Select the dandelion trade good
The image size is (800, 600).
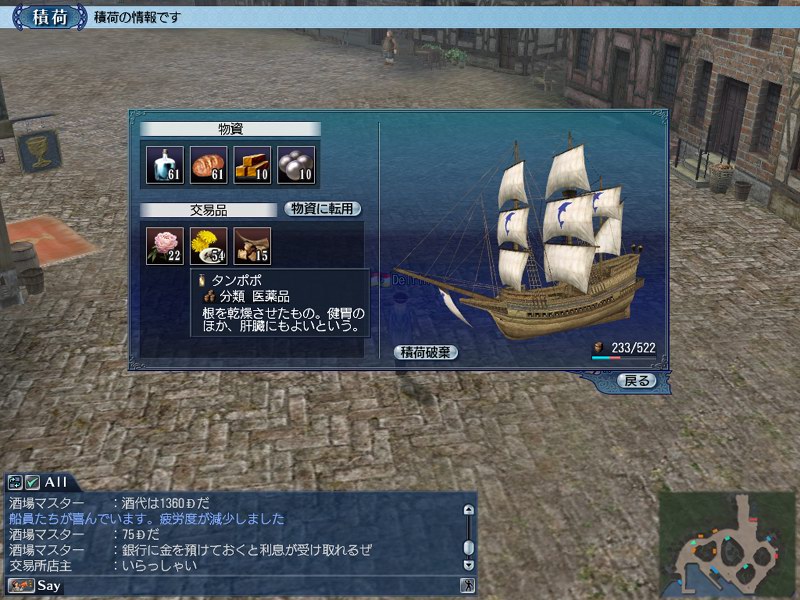[x=209, y=246]
